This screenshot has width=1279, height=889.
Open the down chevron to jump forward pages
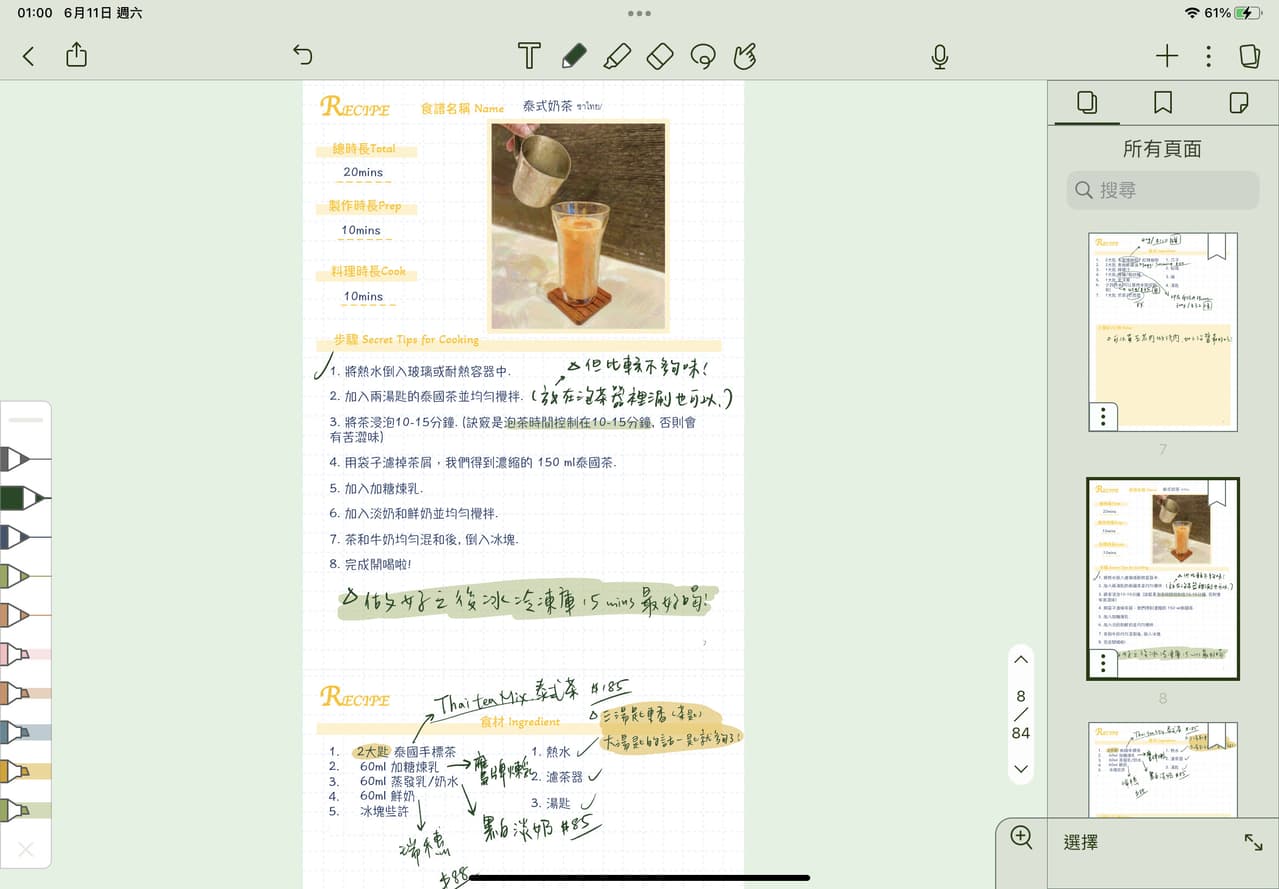point(1020,769)
